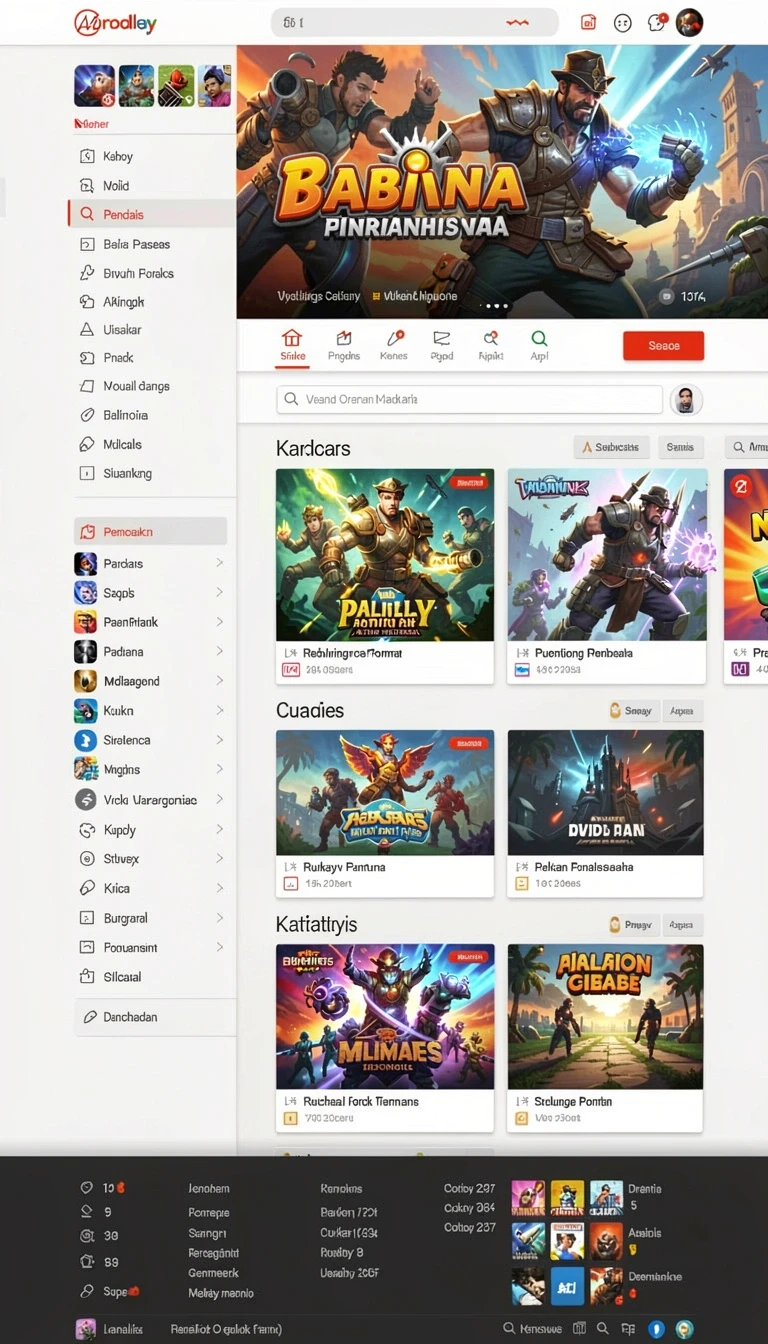Expand the Sagols row chevron
This screenshot has height=1344, width=768.
[219, 593]
